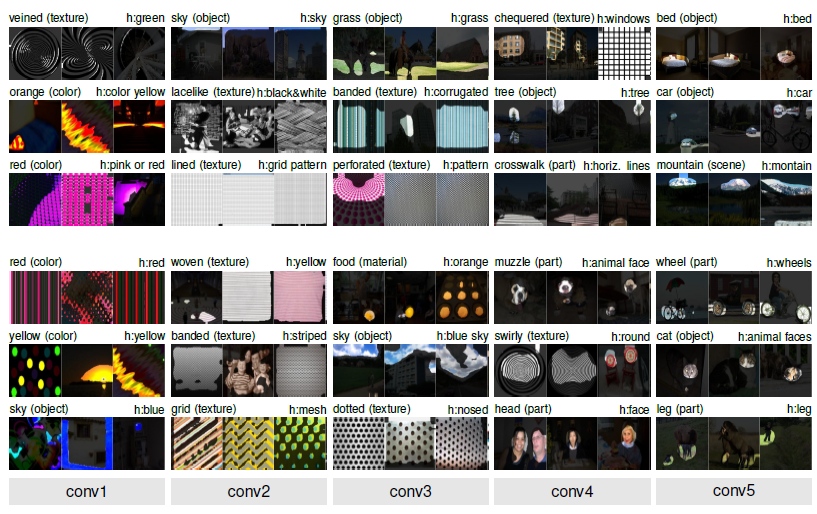
Task: Click the 'h:montain' annotation
Action: tap(787, 166)
